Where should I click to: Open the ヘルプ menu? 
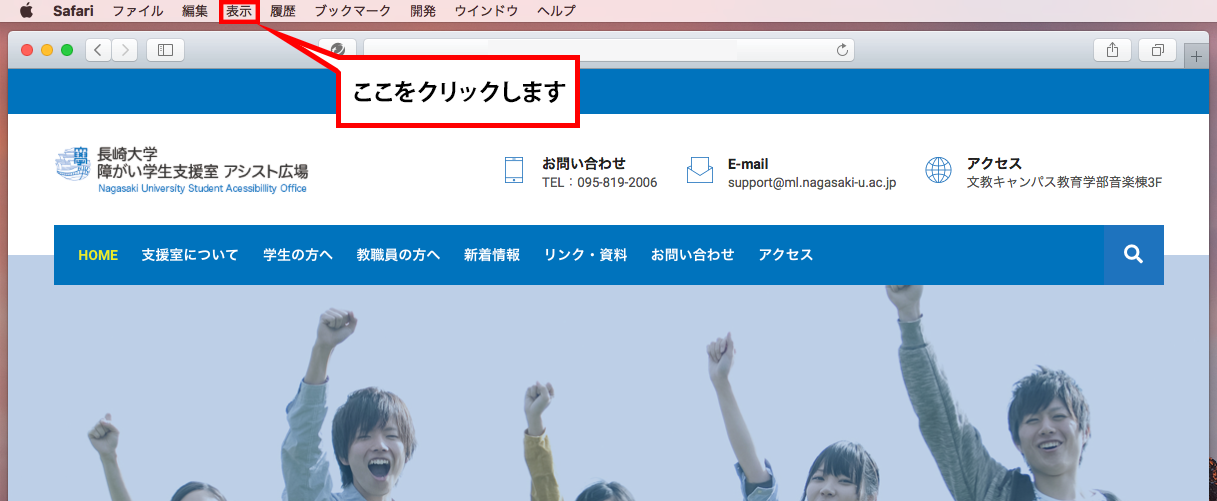(556, 11)
